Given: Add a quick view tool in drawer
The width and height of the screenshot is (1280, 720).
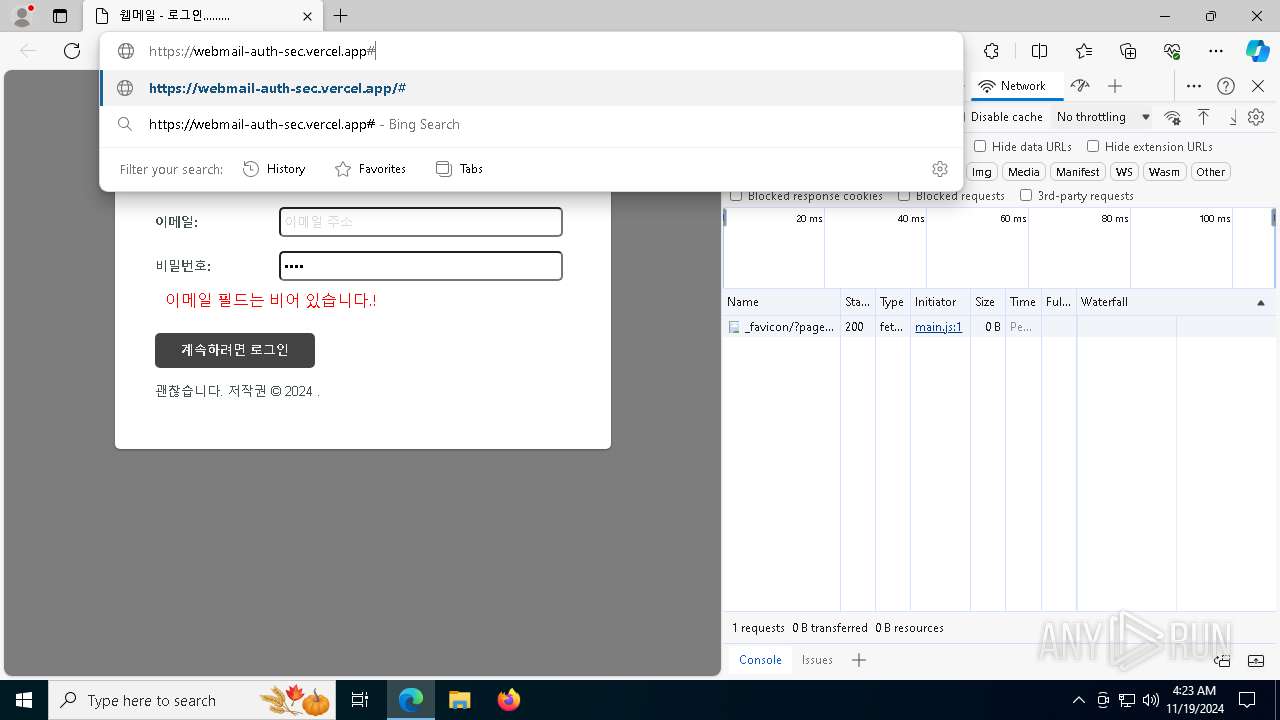Looking at the screenshot, I should click(859, 660).
